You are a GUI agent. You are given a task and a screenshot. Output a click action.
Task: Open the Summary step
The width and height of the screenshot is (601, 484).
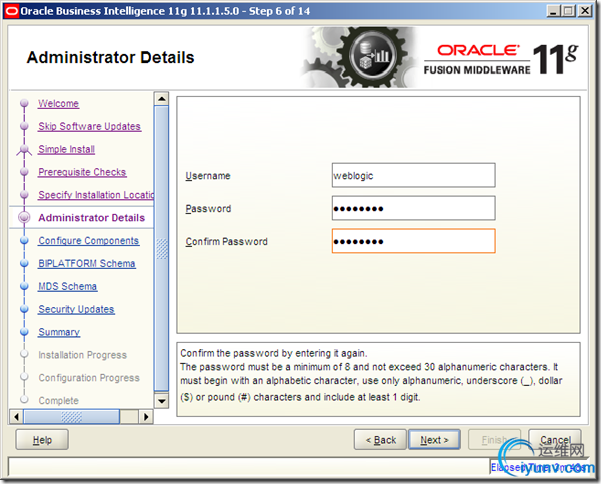[59, 332]
